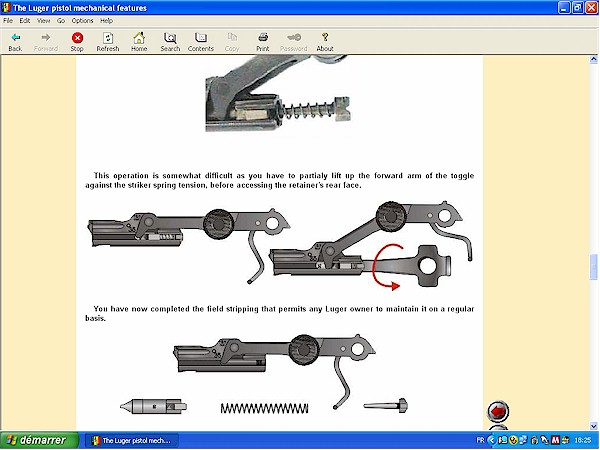Open the Go menu
This screenshot has width=600, height=450.
61,21
